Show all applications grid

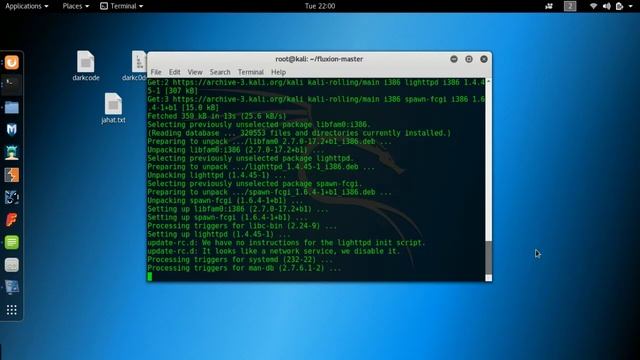coord(12,310)
